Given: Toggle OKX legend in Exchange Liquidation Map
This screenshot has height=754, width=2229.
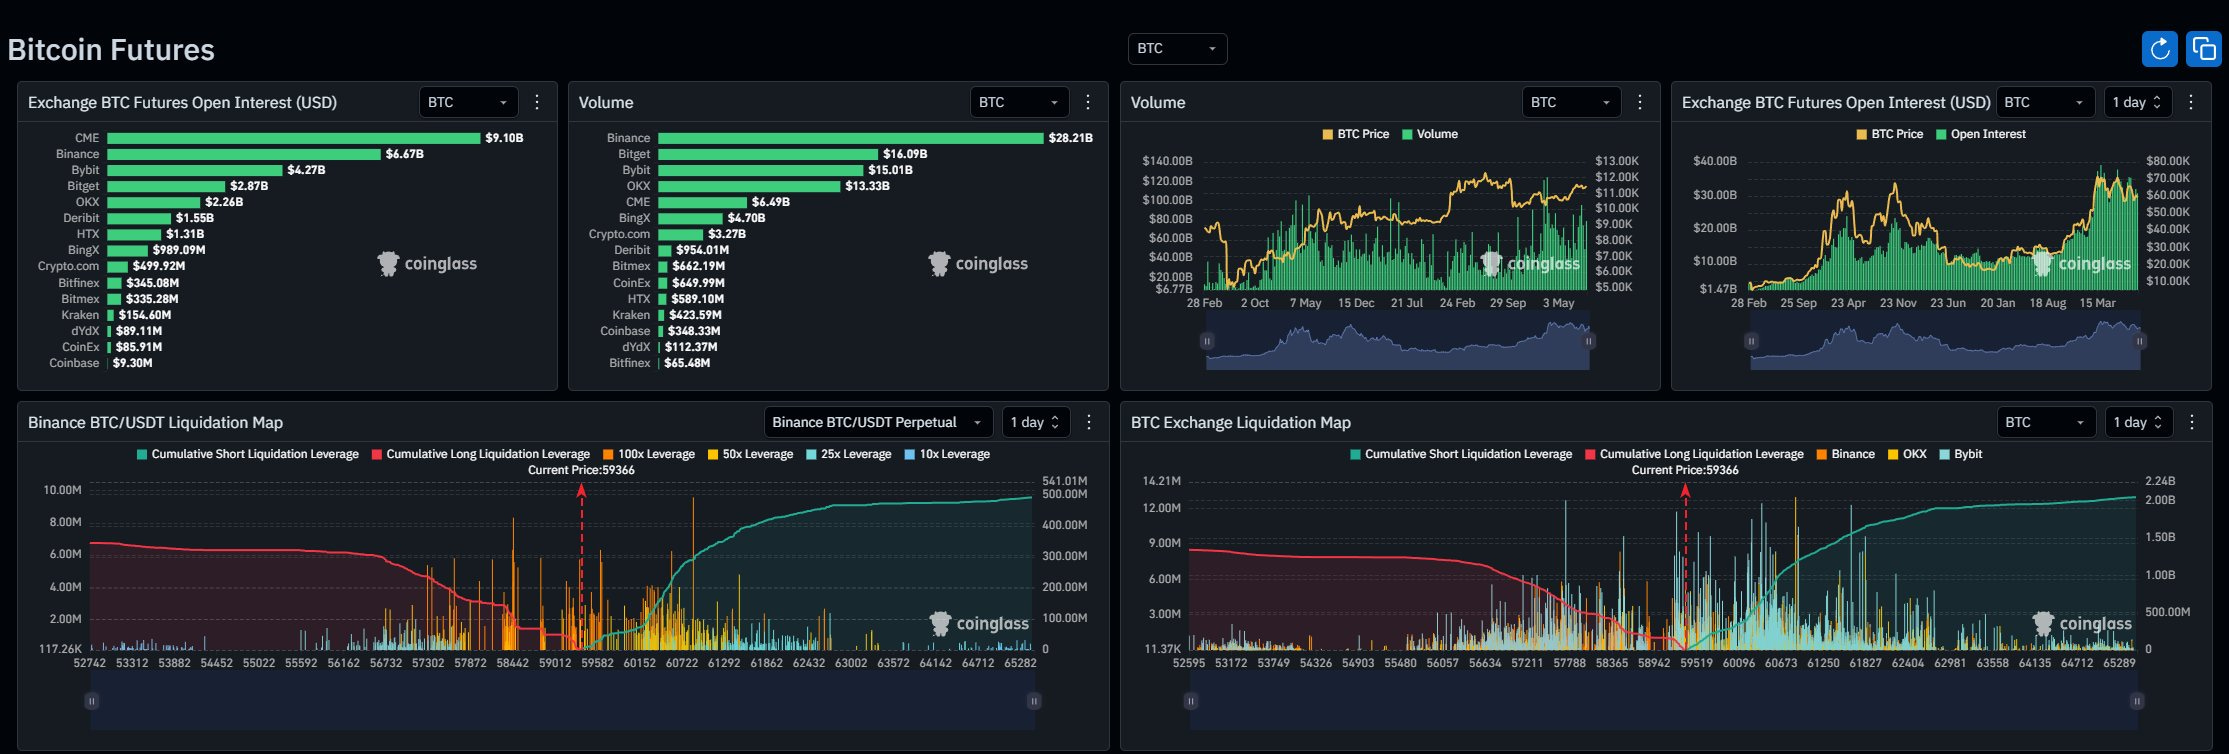Looking at the screenshot, I should tap(1907, 454).
